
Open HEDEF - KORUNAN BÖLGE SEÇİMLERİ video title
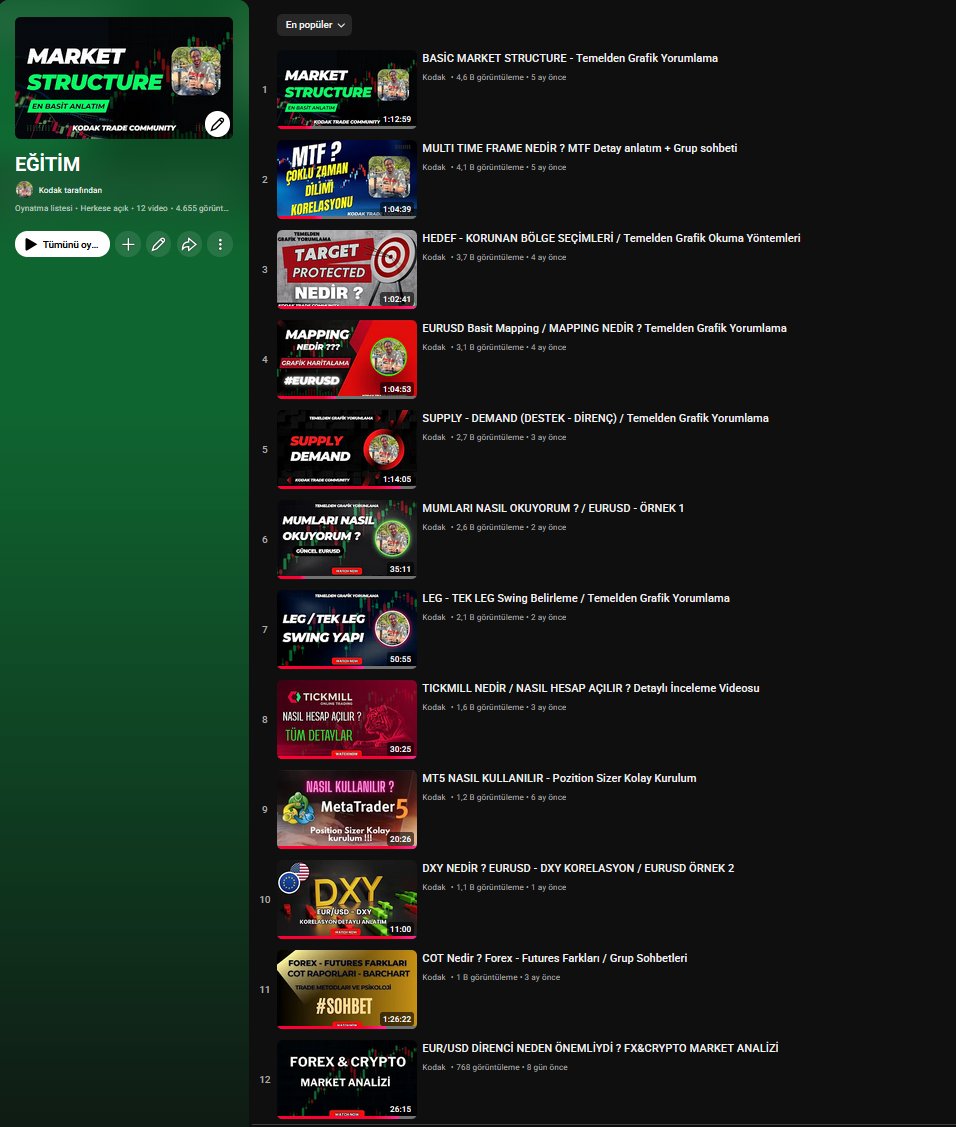(611, 238)
